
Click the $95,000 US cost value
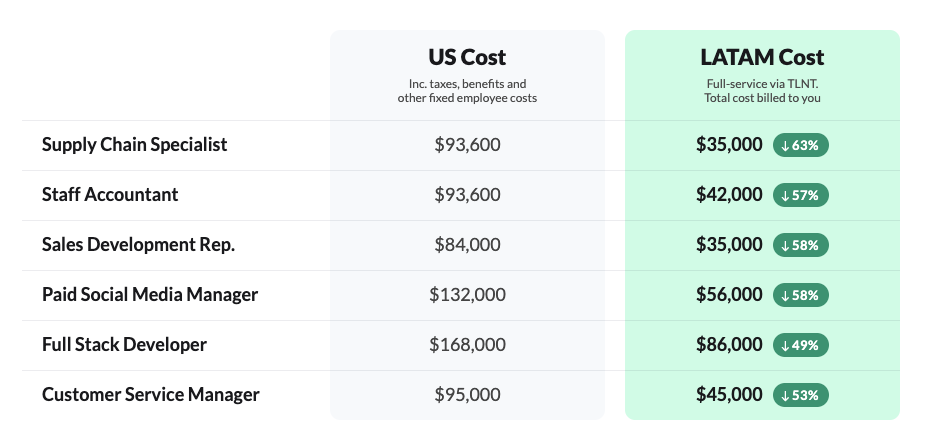[467, 395]
